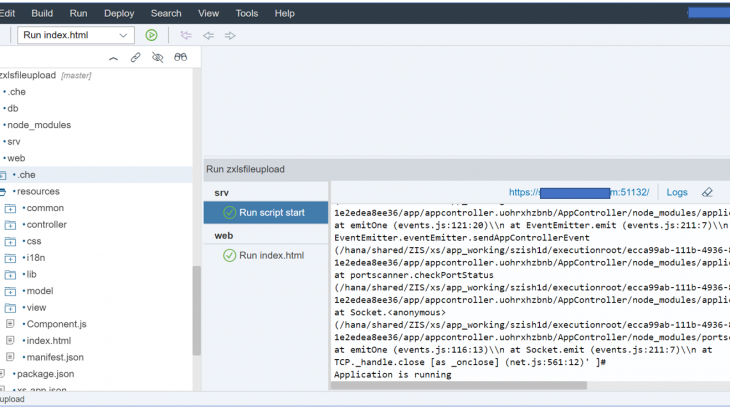The height and width of the screenshot is (410, 730).
Task: Collapse the resources folder icon
Action: tap(2, 192)
